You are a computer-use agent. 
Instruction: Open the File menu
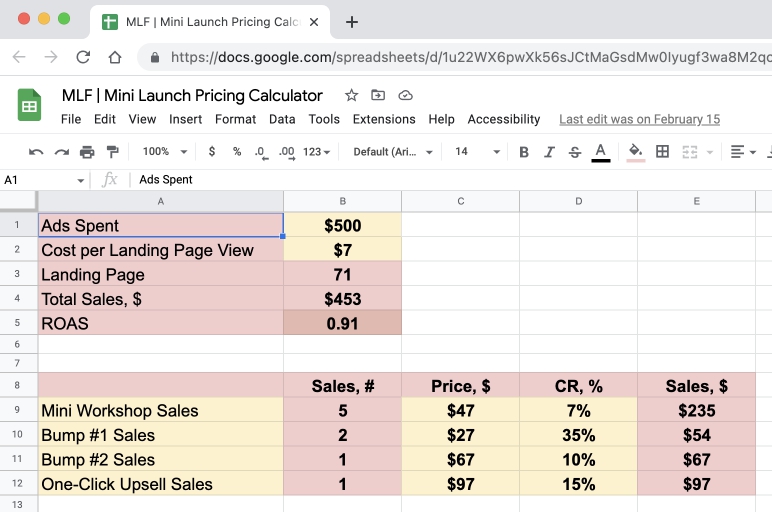point(71,119)
